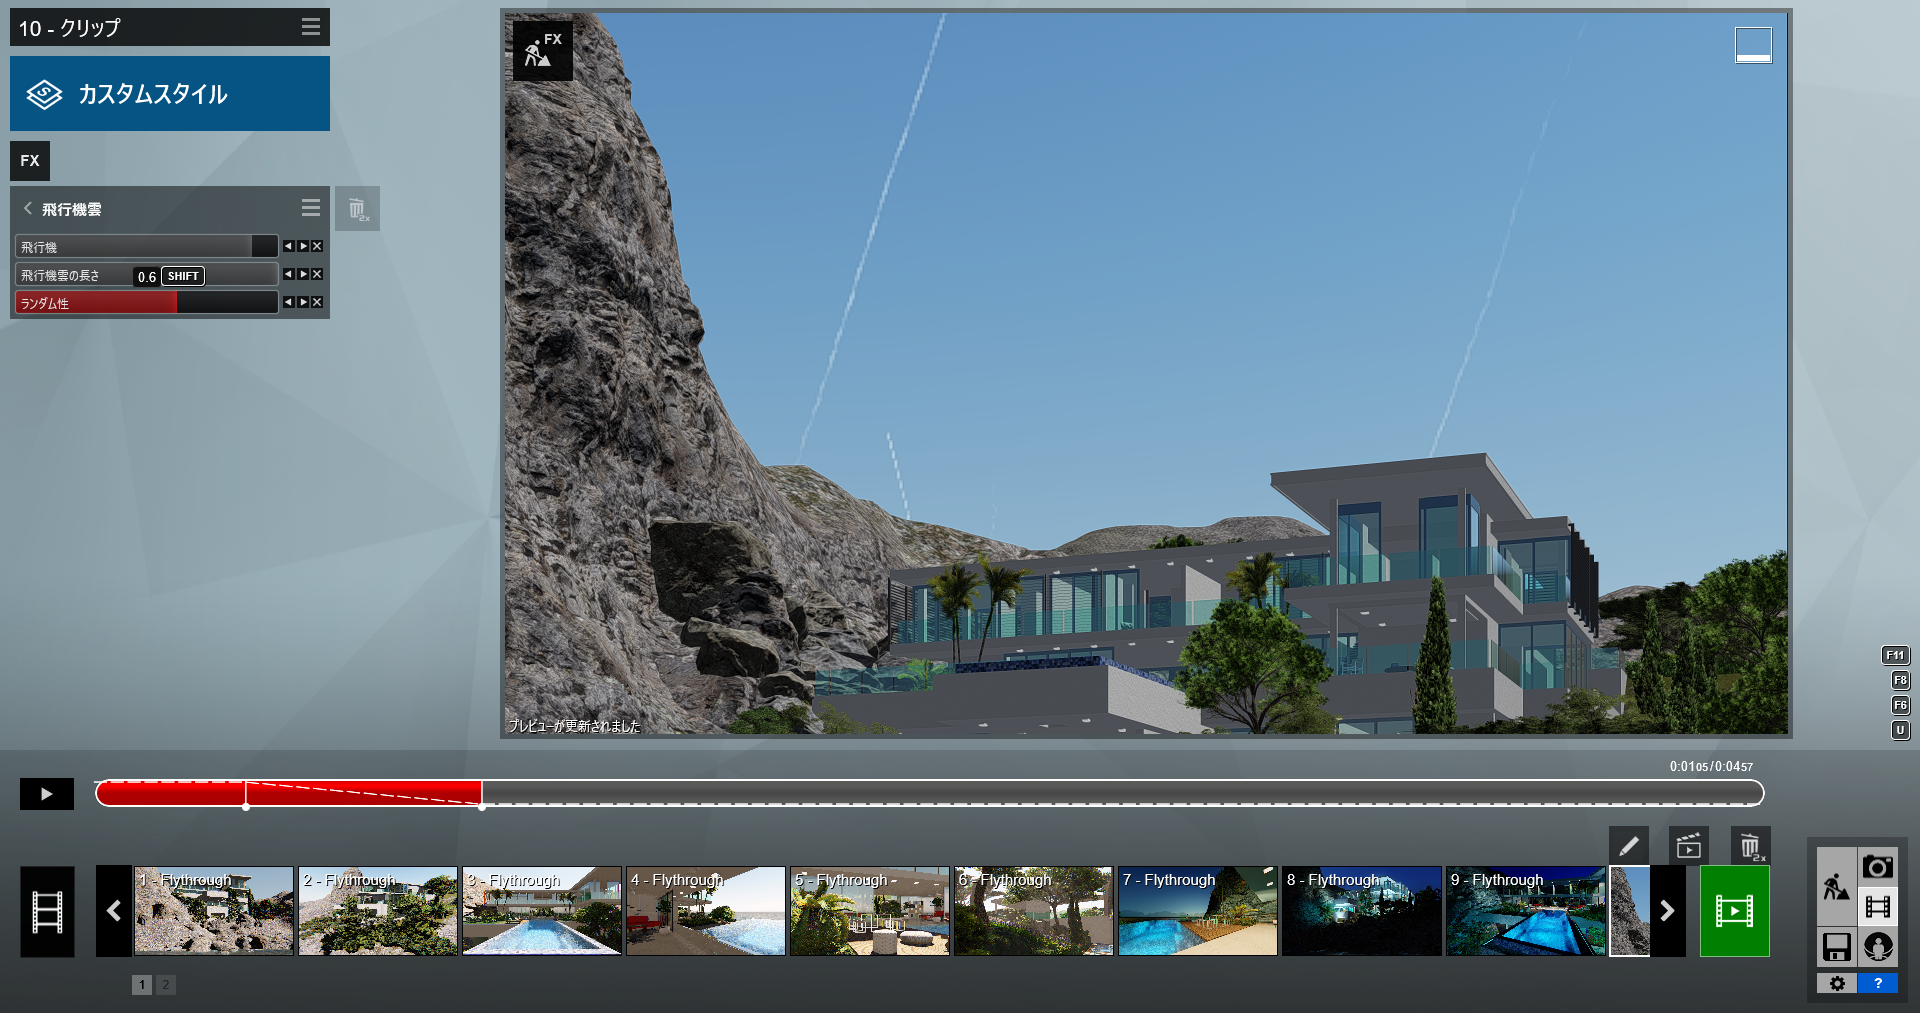
Task: Adjust the 飛行機雲の長さ slider
Action: (146, 274)
